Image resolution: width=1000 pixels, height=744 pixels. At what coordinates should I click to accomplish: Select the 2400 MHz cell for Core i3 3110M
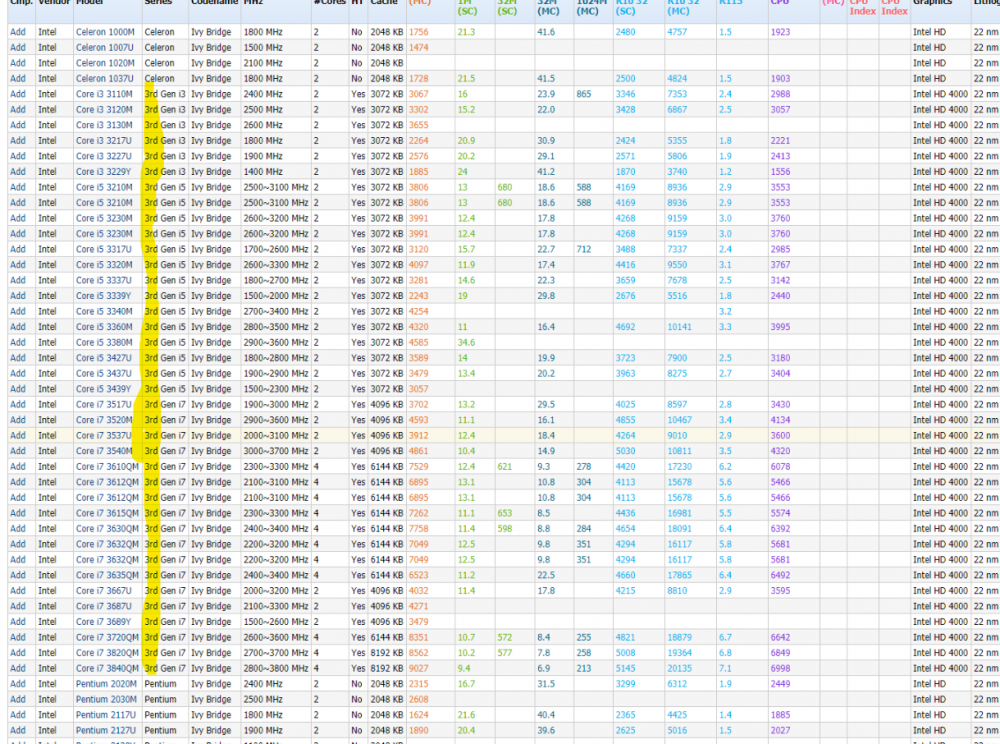(263, 94)
